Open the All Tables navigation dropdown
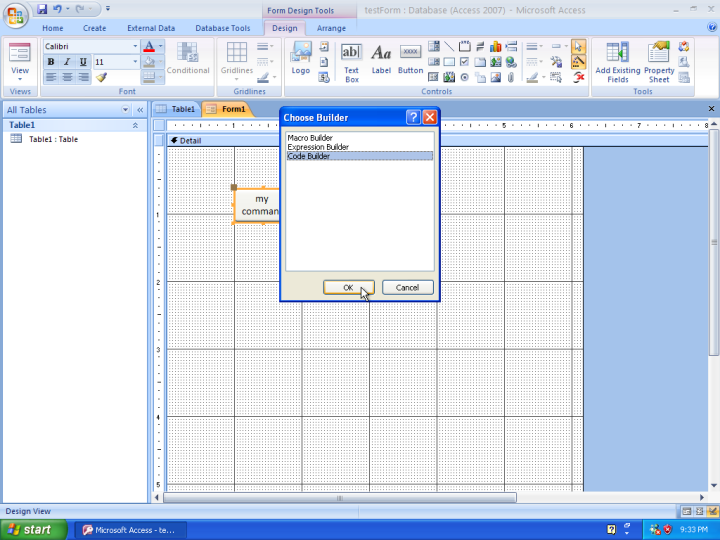 pyautogui.click(x=125, y=110)
